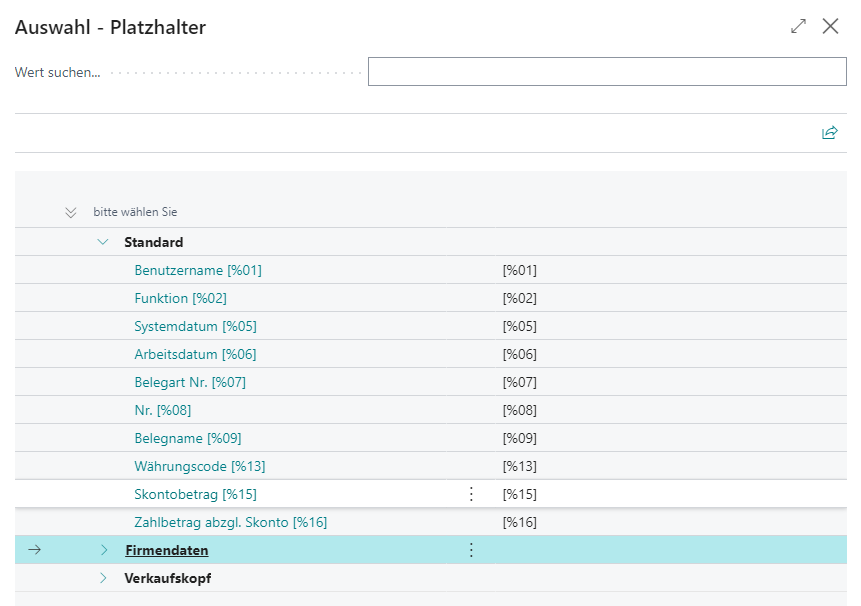
Task: Click the arrow indicator on the Firmendaten row
Action: [x=36, y=550]
